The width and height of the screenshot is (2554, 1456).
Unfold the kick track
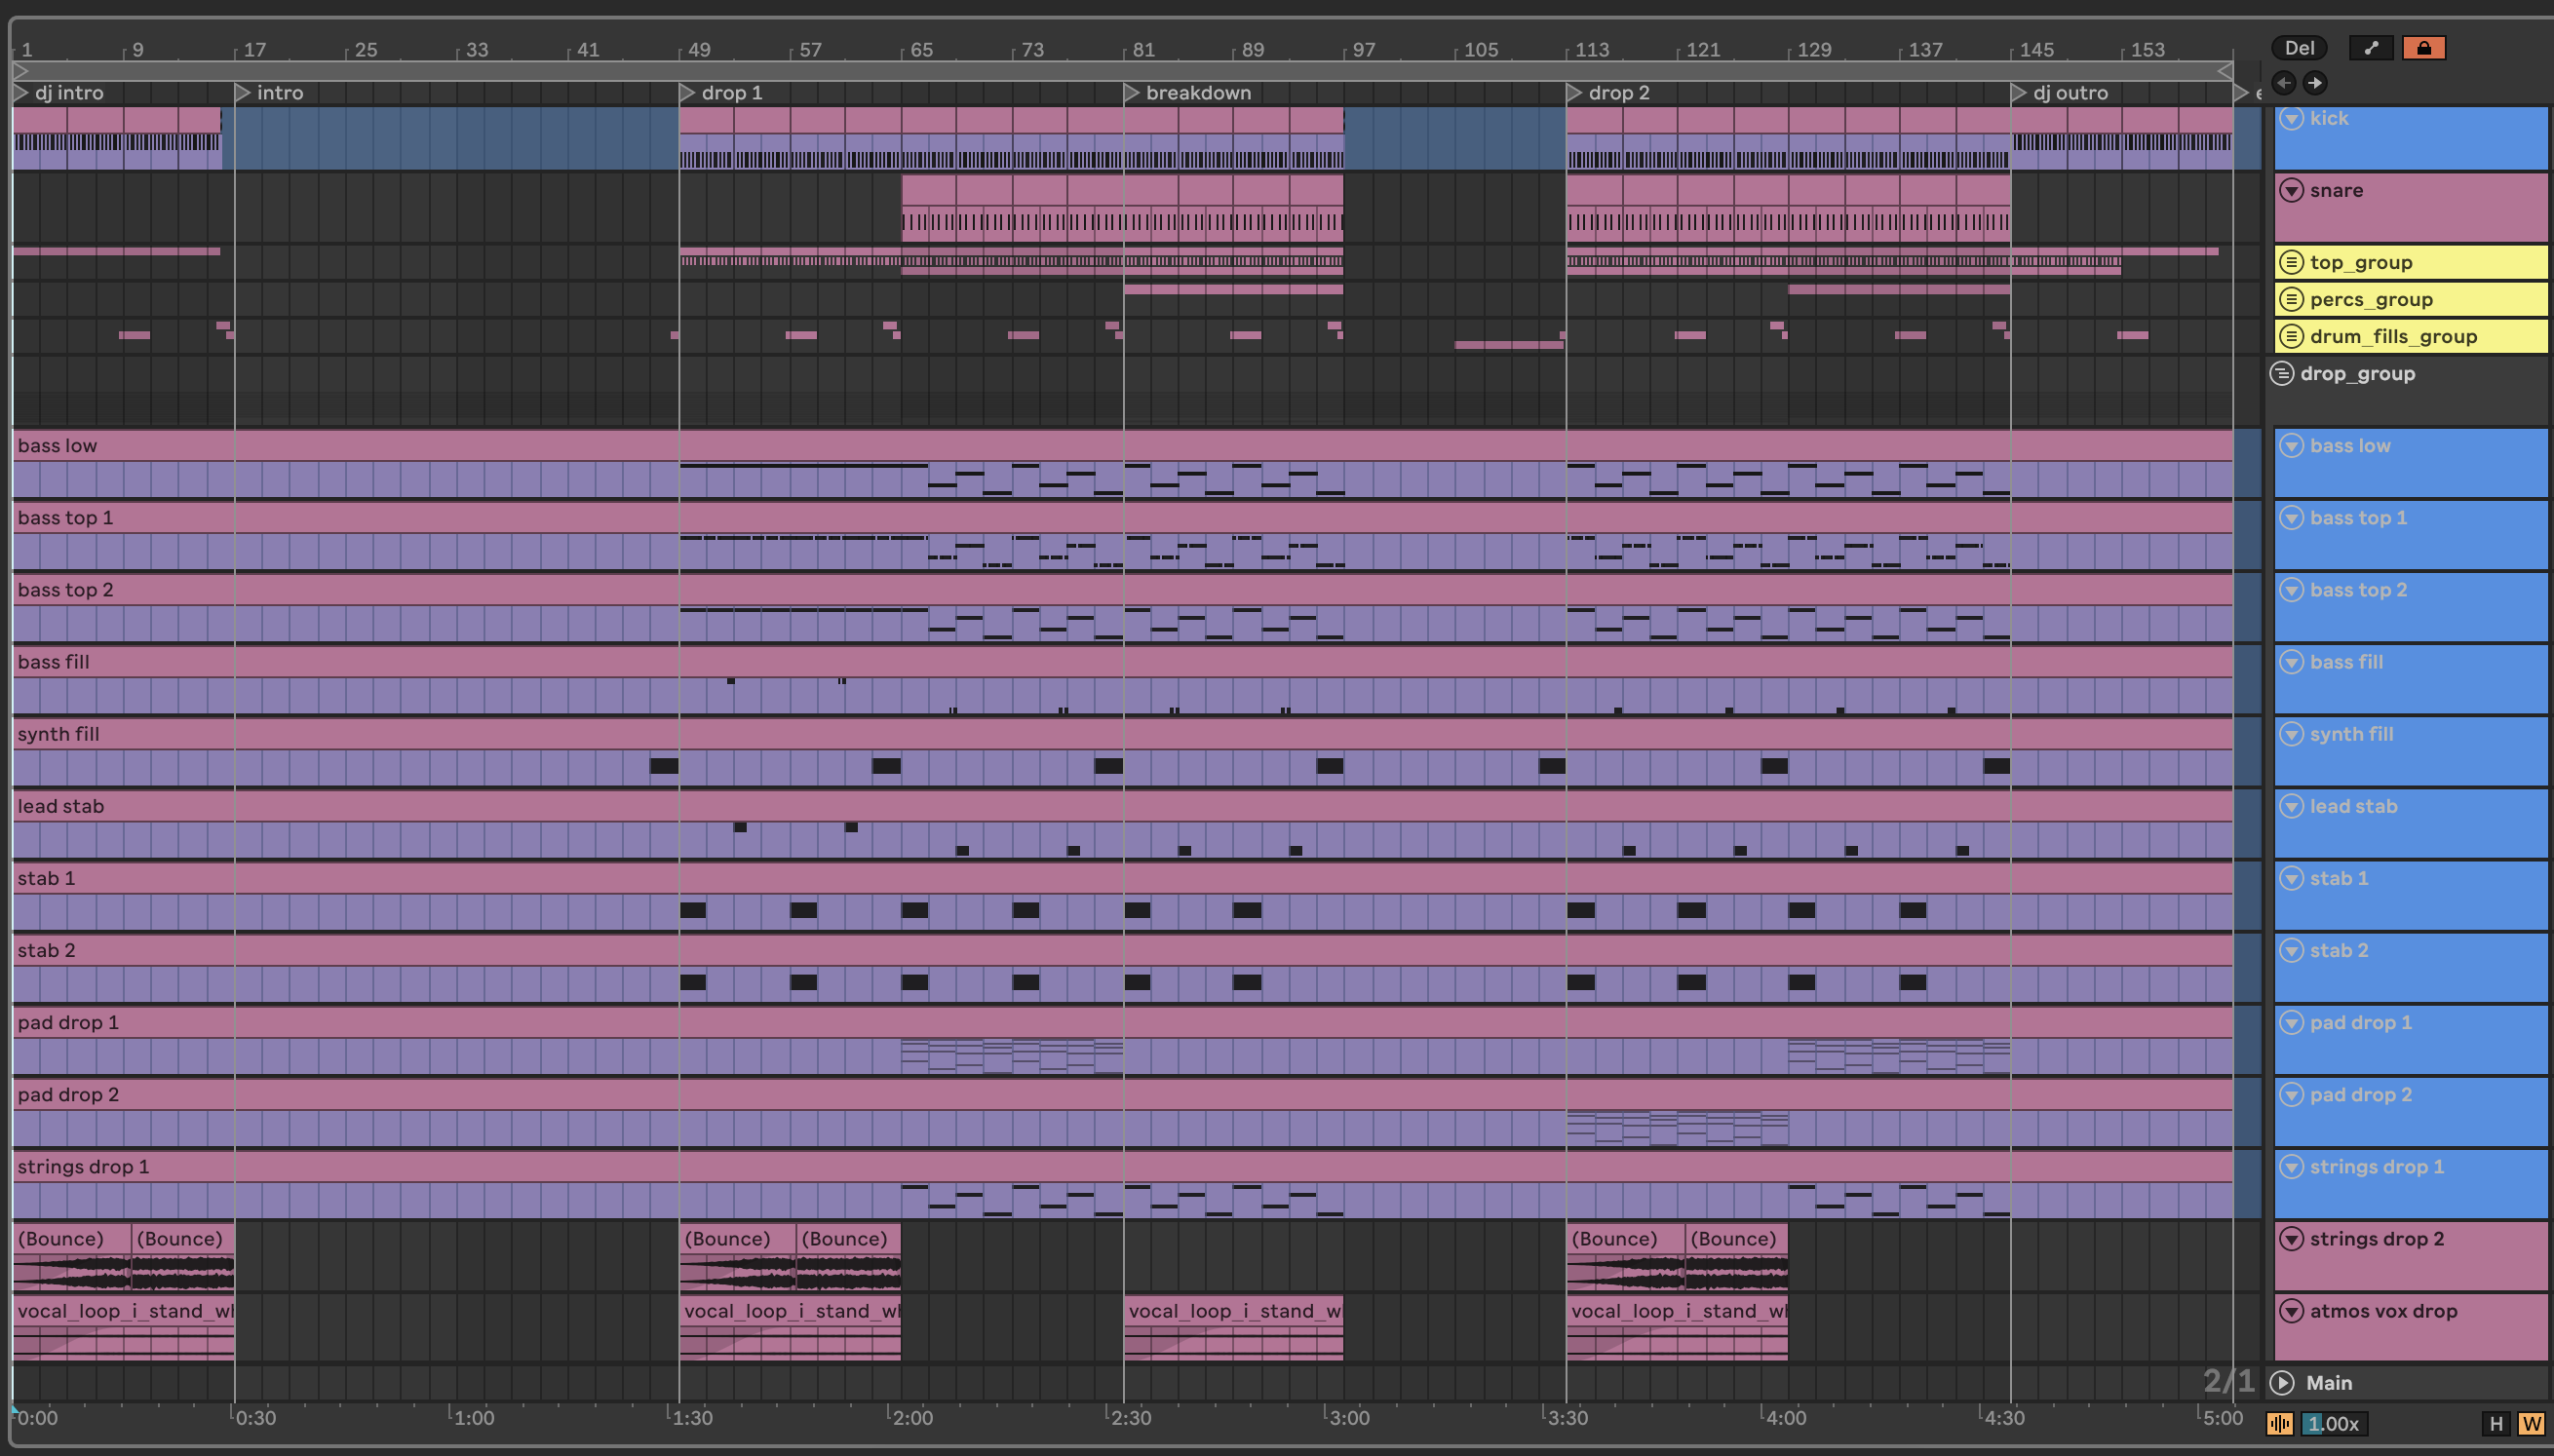click(2291, 118)
